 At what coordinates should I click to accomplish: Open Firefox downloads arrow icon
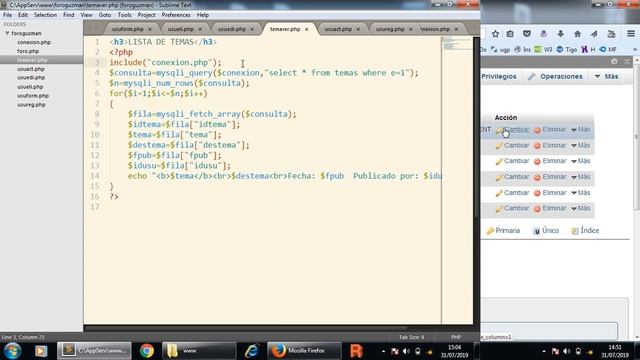click(560, 34)
